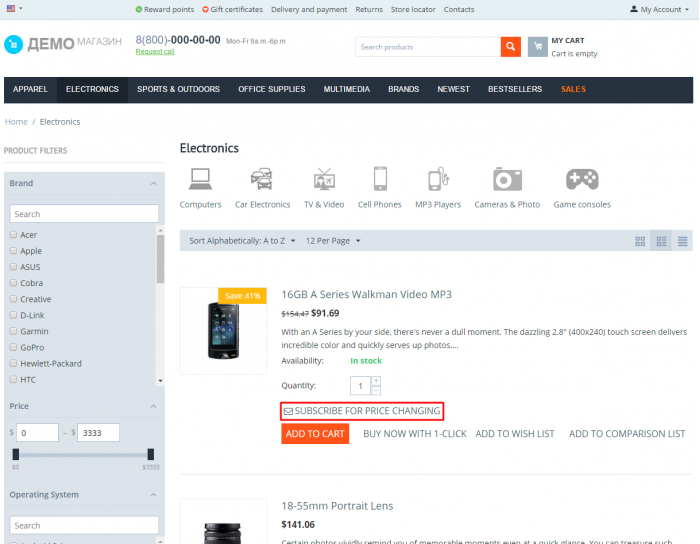
Task: Click the Reward points green icon link
Action: click(139, 9)
